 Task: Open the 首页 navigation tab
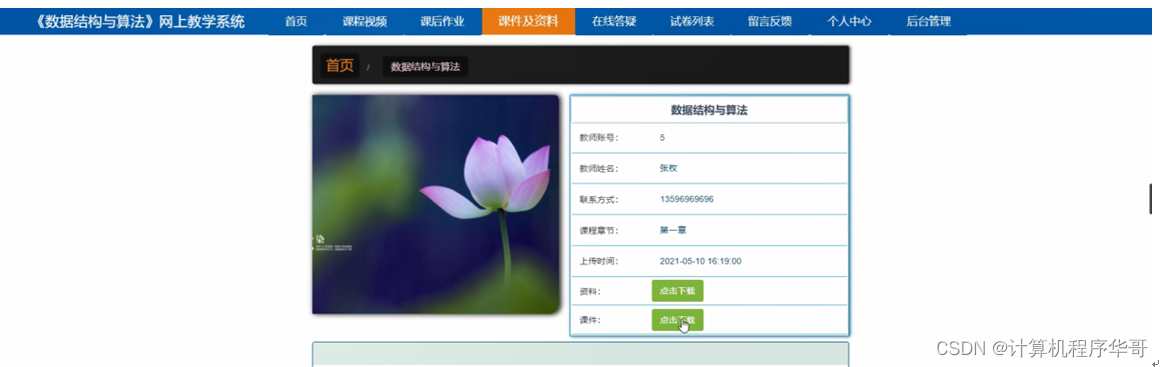296,22
